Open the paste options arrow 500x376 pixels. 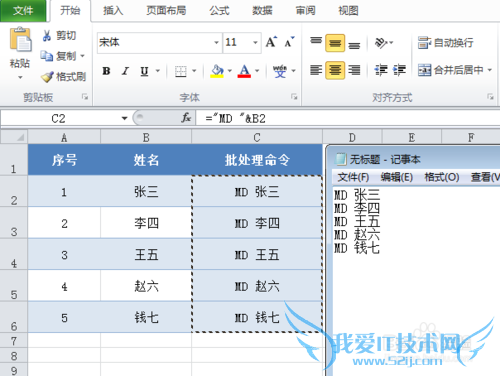coord(20,78)
